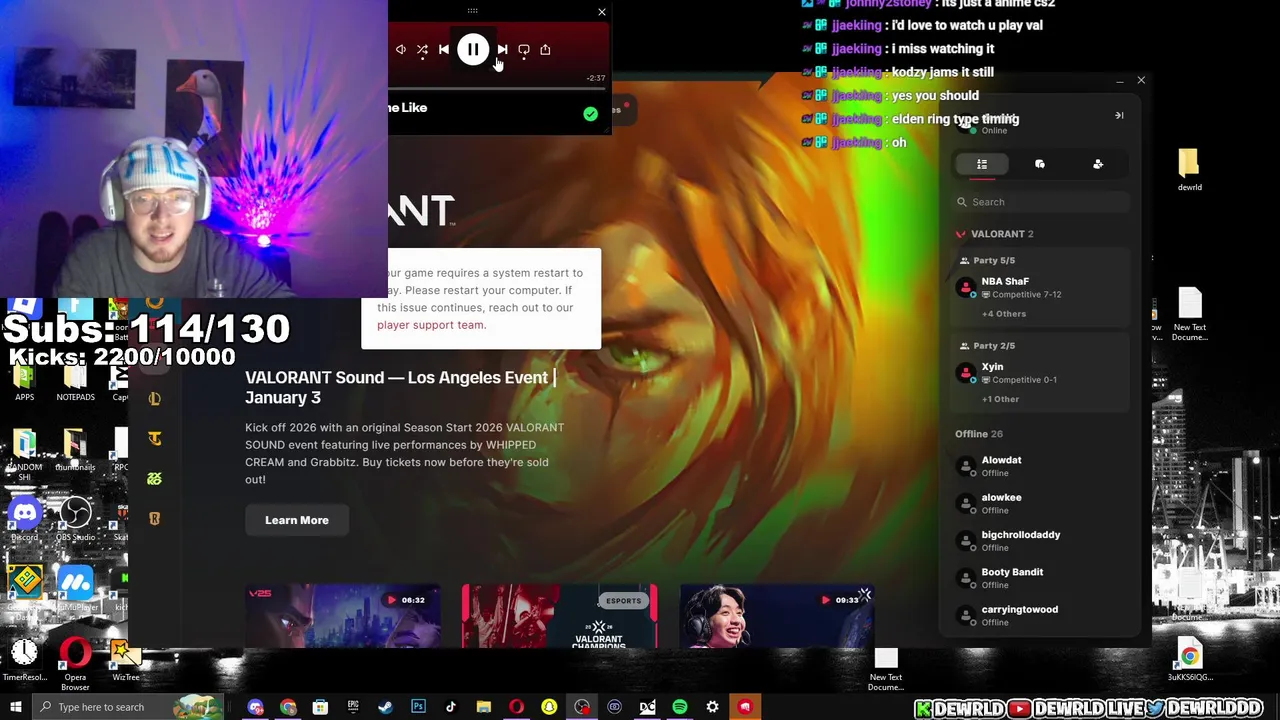This screenshot has height=720, width=1280.
Task: Open the V25 video thumbnail 06:32
Action: 343,617
